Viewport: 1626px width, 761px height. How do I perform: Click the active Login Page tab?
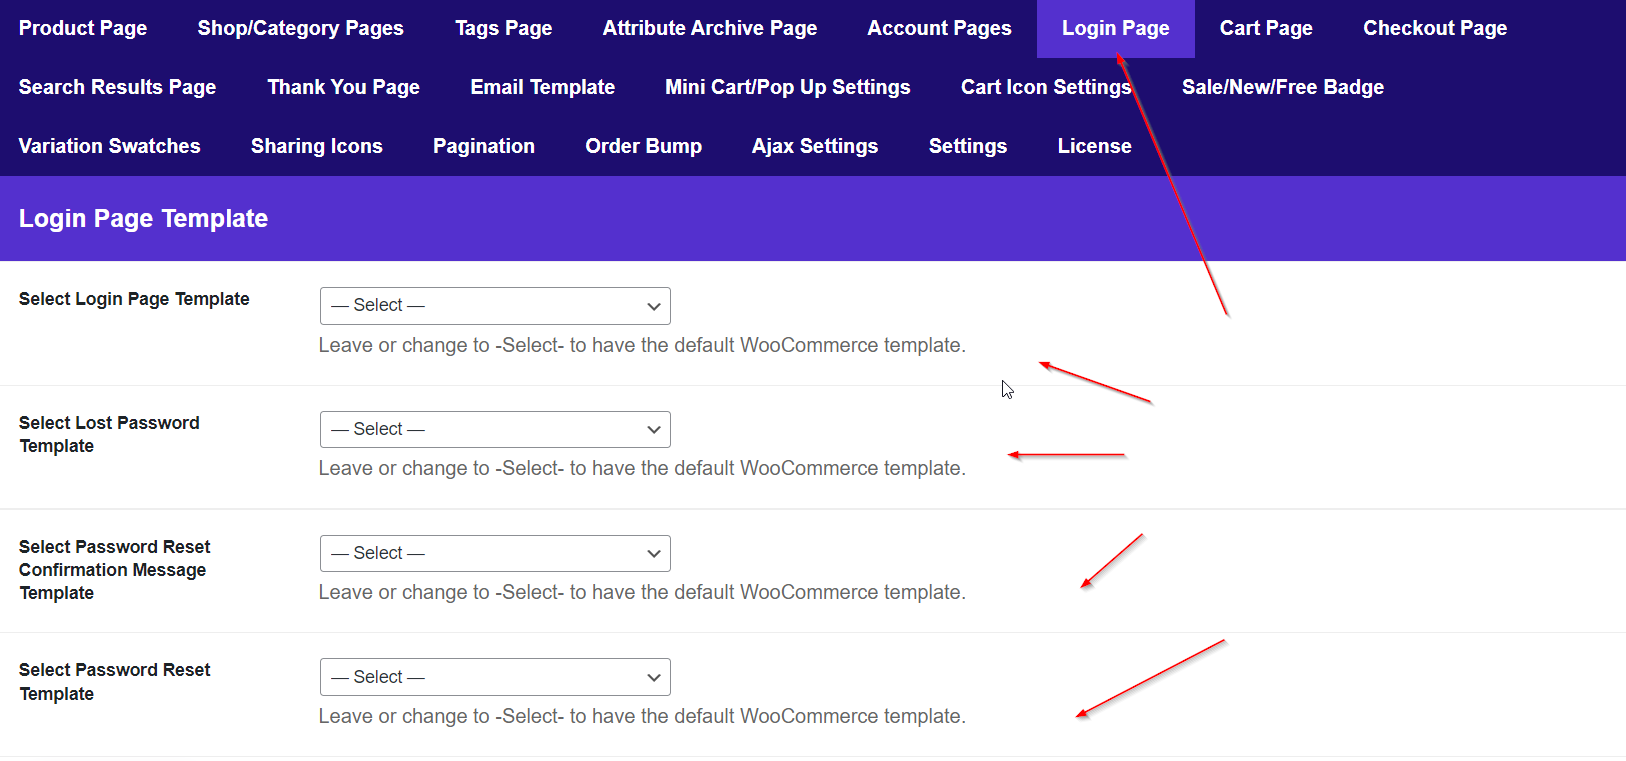tap(1115, 29)
